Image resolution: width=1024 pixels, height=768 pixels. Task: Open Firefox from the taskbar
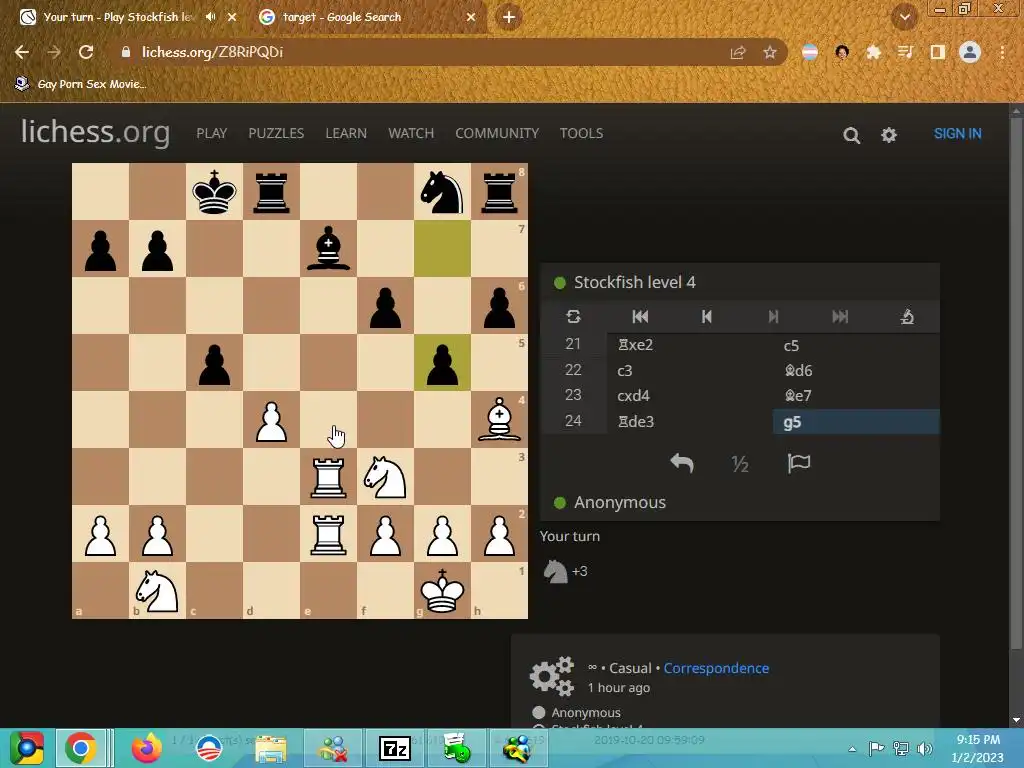[146, 748]
